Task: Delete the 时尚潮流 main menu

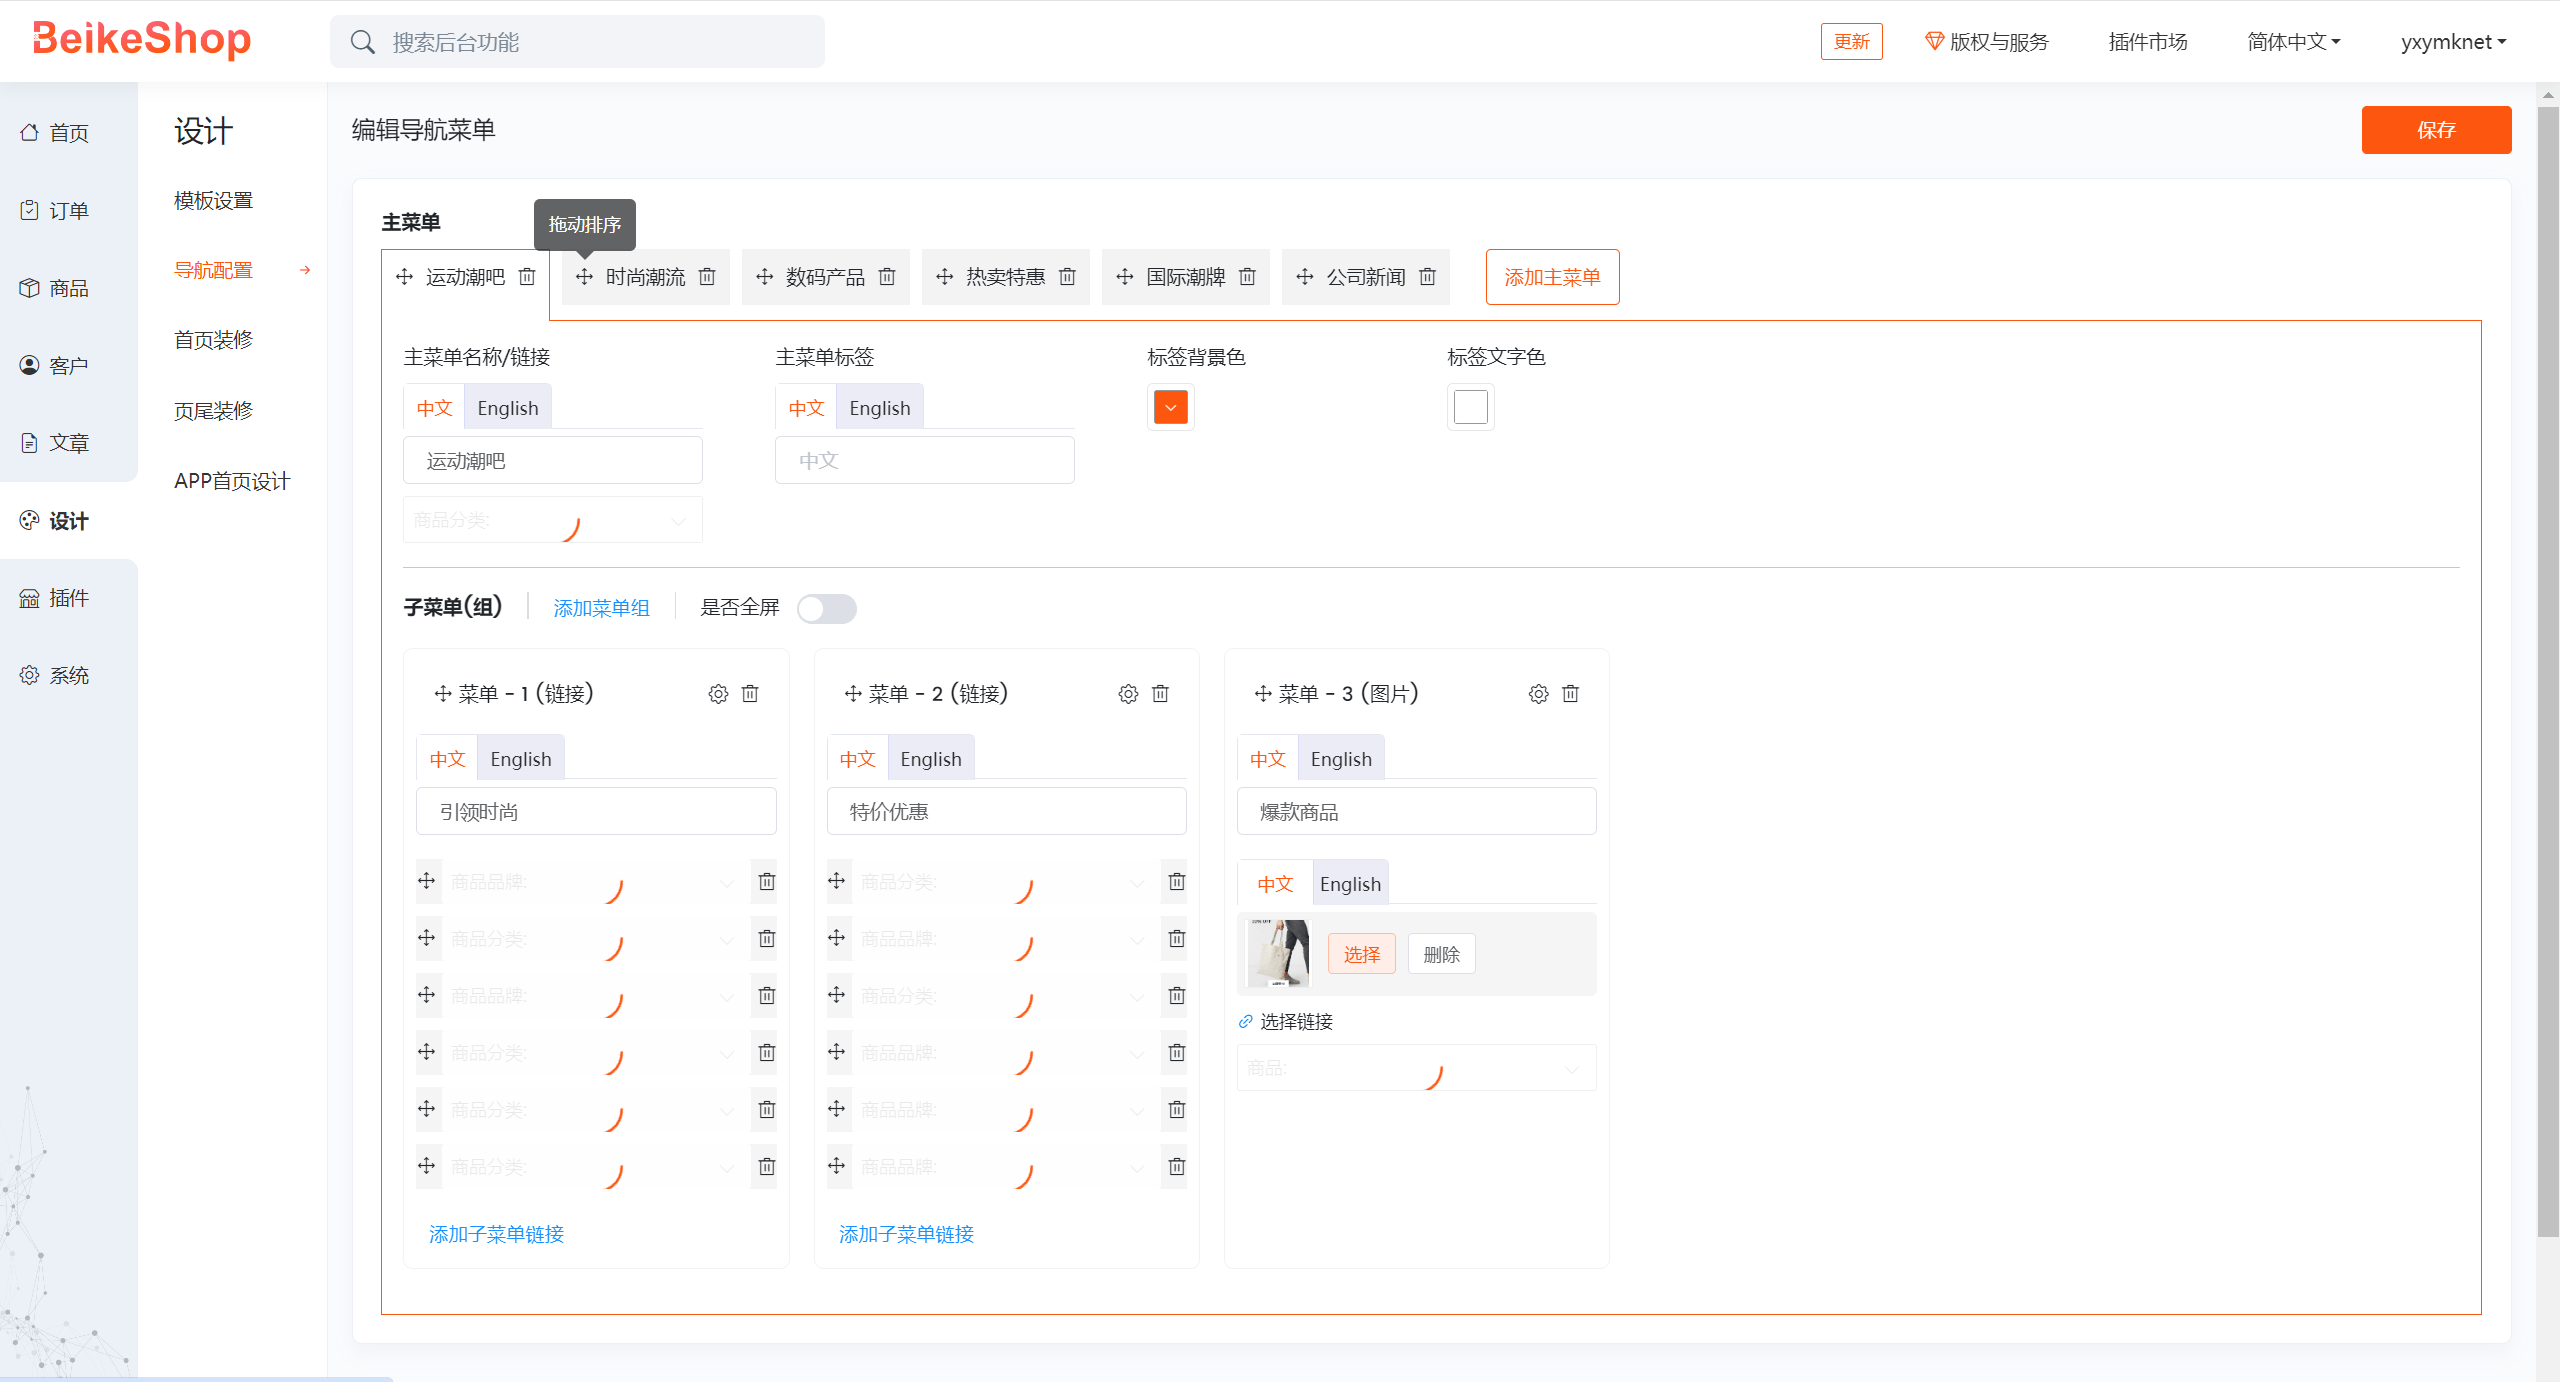Action: coord(707,277)
